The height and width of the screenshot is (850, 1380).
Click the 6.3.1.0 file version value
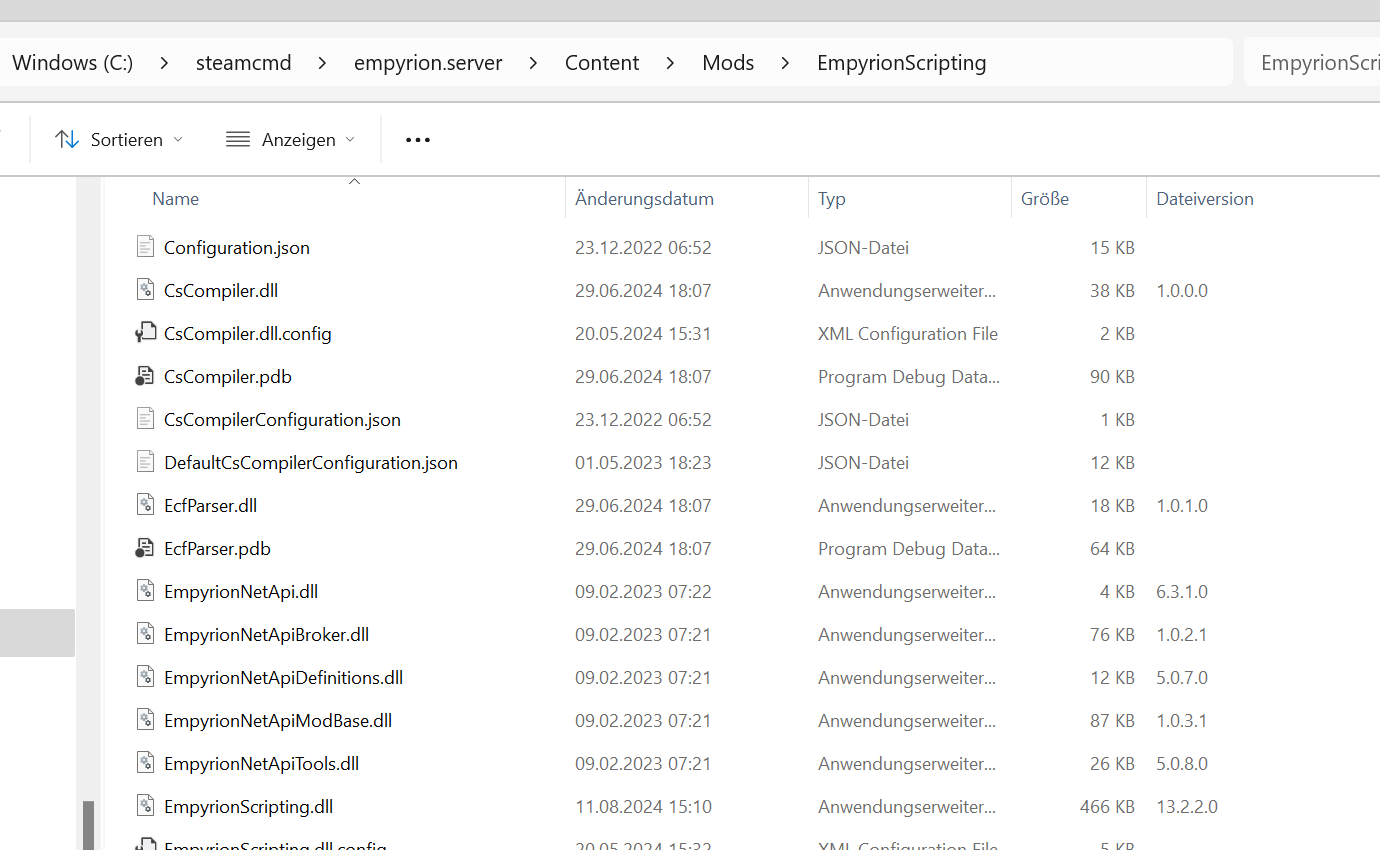(x=1182, y=591)
